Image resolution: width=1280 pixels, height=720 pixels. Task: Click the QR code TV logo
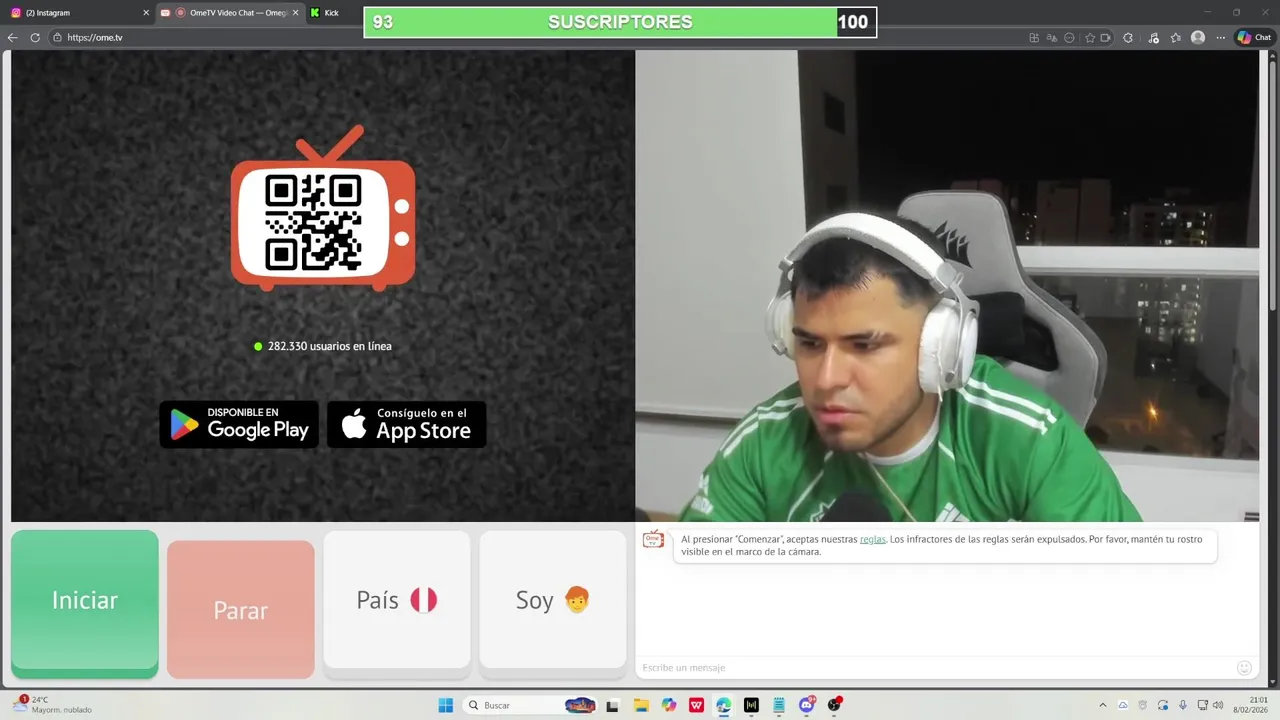(323, 209)
